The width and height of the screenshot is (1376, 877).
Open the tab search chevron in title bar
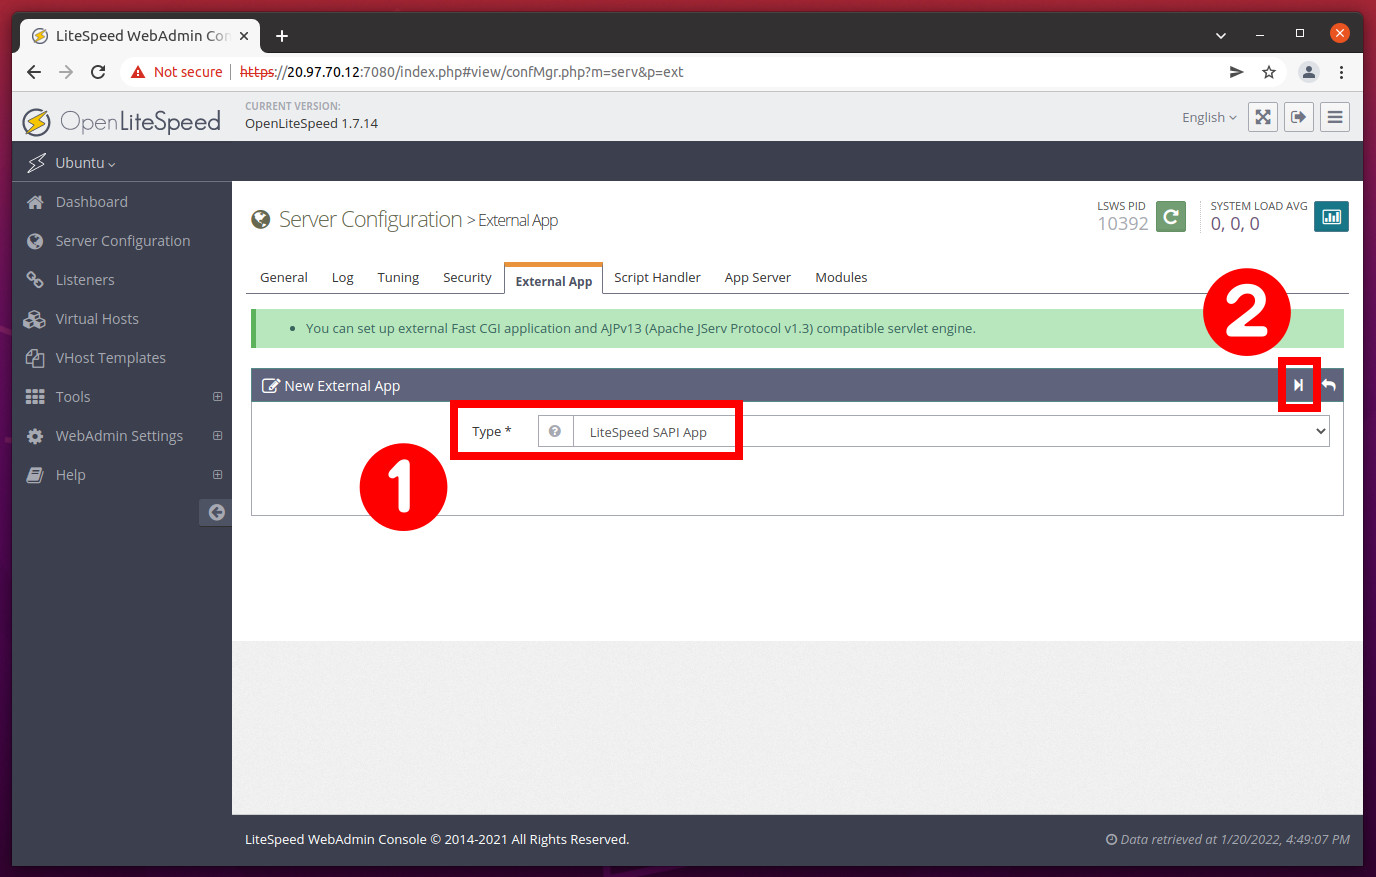[x=1221, y=35]
